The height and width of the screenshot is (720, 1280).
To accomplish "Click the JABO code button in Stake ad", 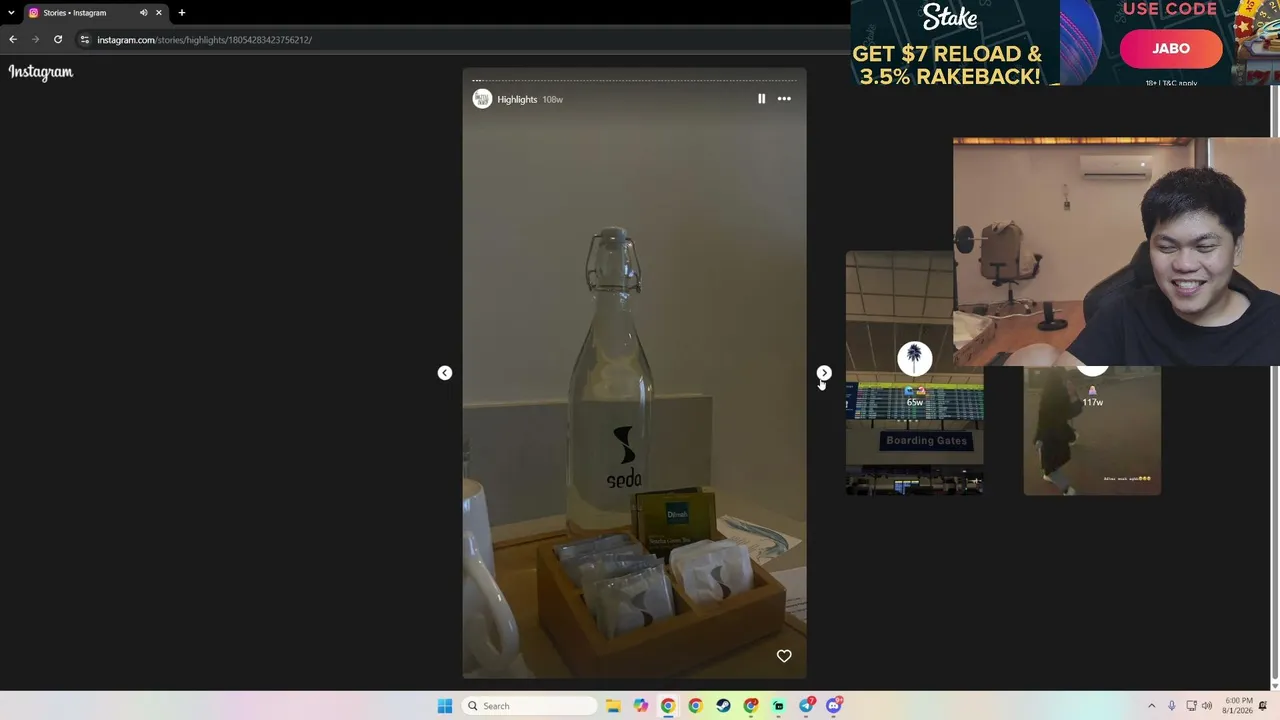I will [1171, 48].
